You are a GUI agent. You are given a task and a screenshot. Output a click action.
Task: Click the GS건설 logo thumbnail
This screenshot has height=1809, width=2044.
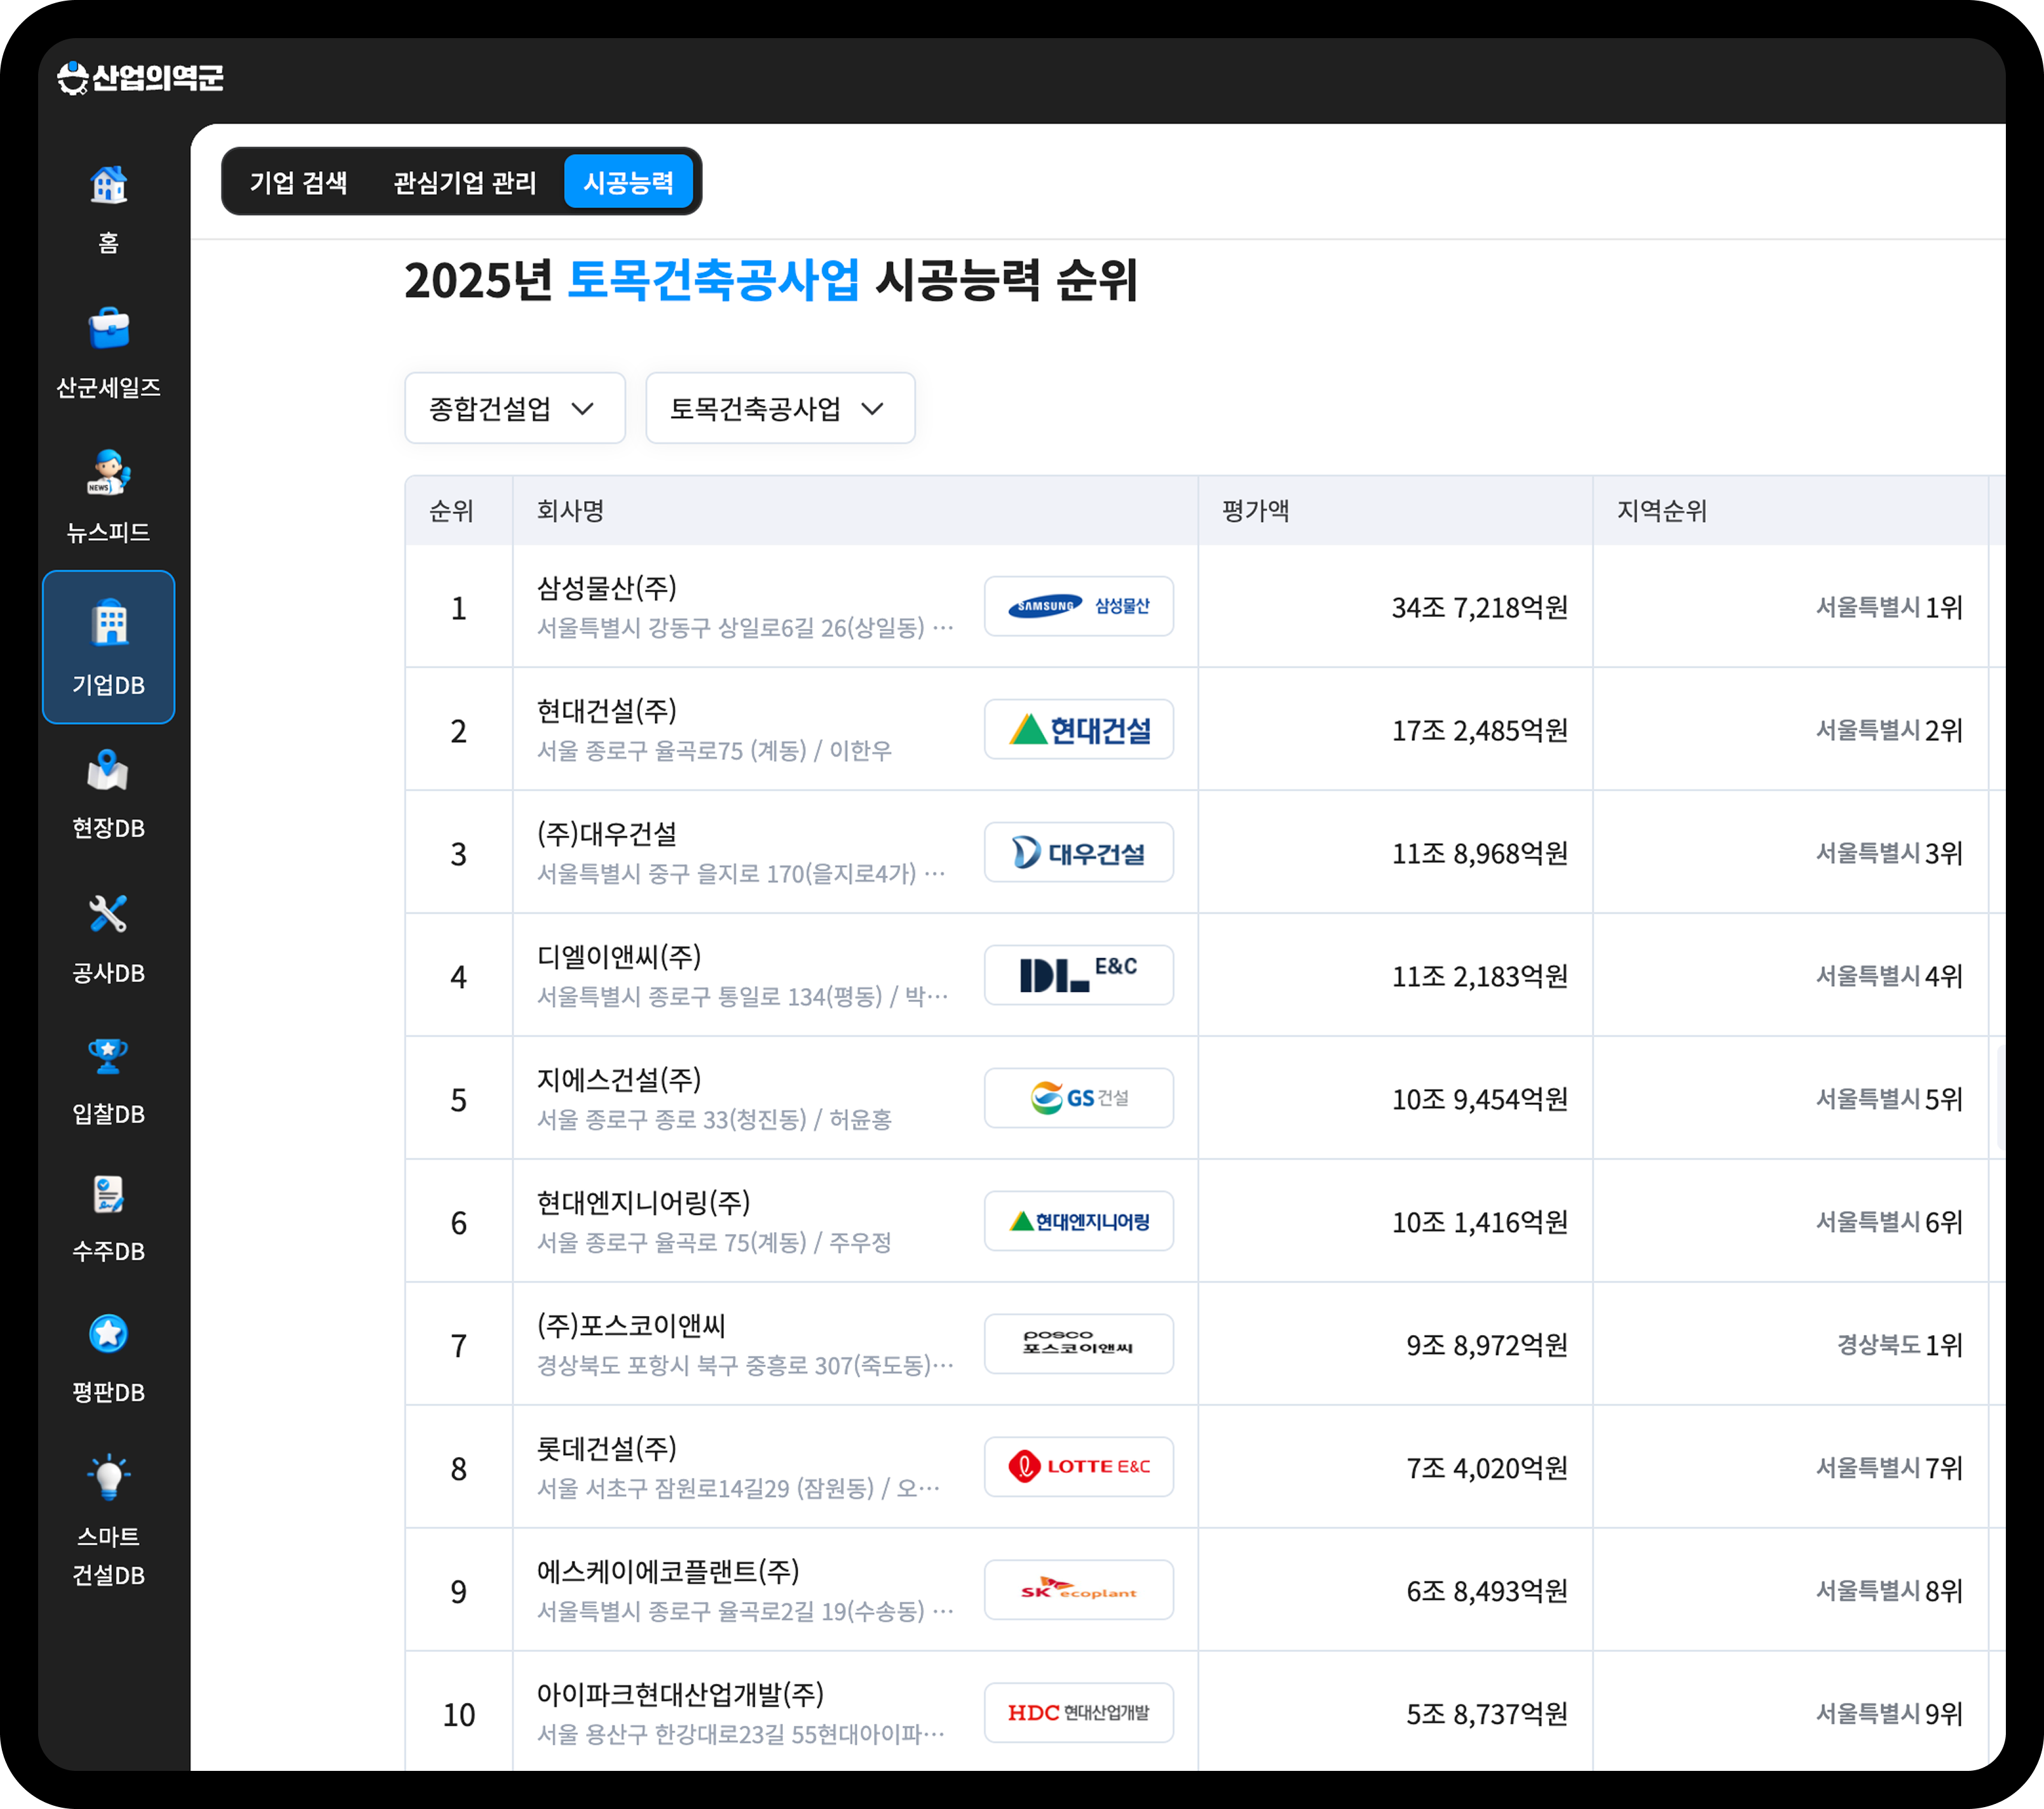pyautogui.click(x=1078, y=1098)
